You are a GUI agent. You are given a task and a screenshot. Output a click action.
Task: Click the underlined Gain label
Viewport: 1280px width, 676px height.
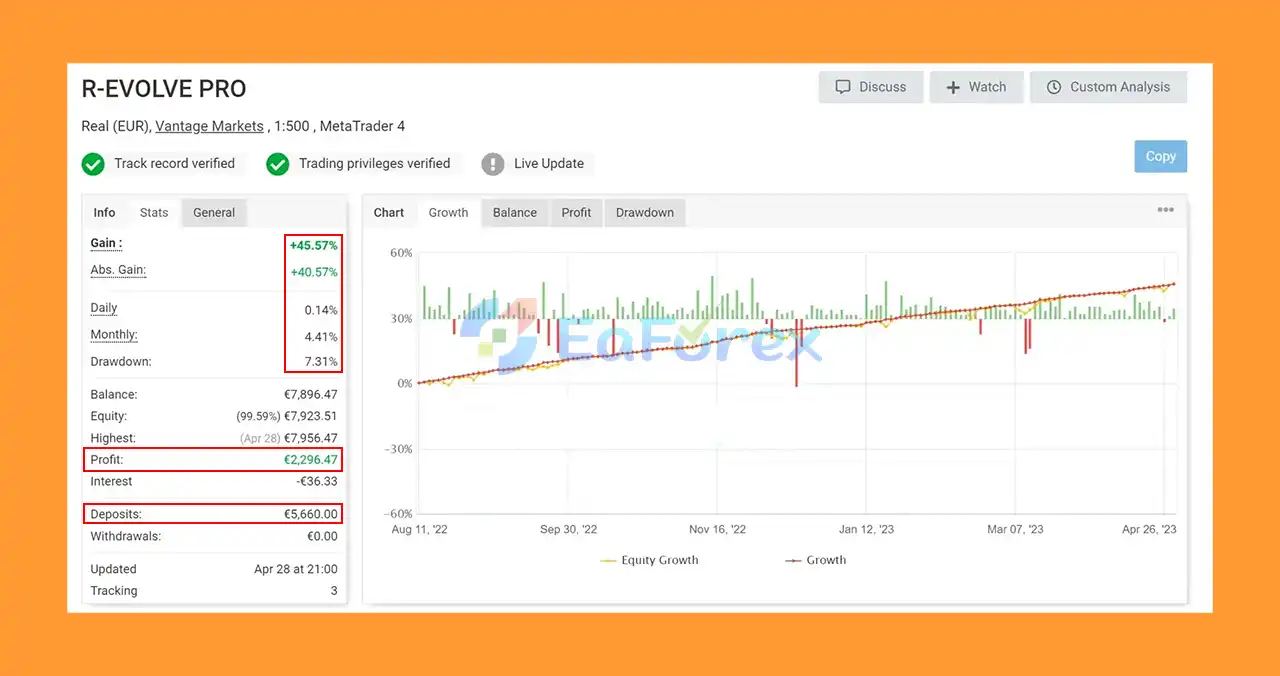106,243
